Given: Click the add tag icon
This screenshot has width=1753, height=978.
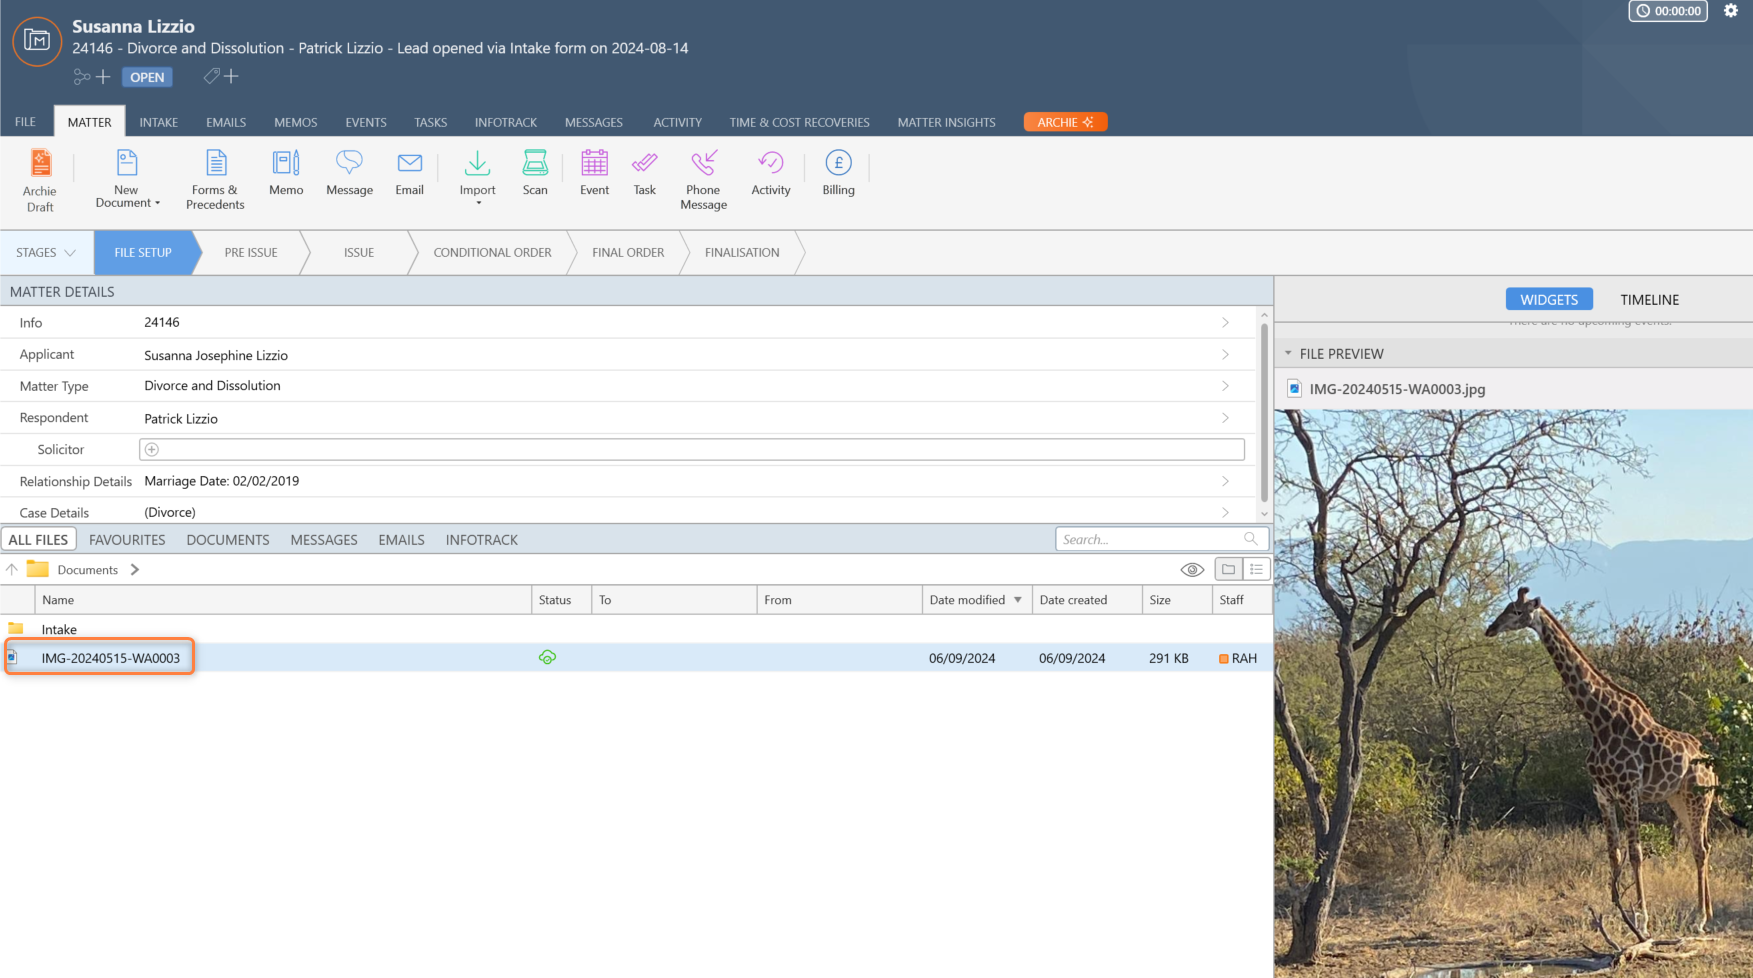Looking at the screenshot, I should 221,76.
